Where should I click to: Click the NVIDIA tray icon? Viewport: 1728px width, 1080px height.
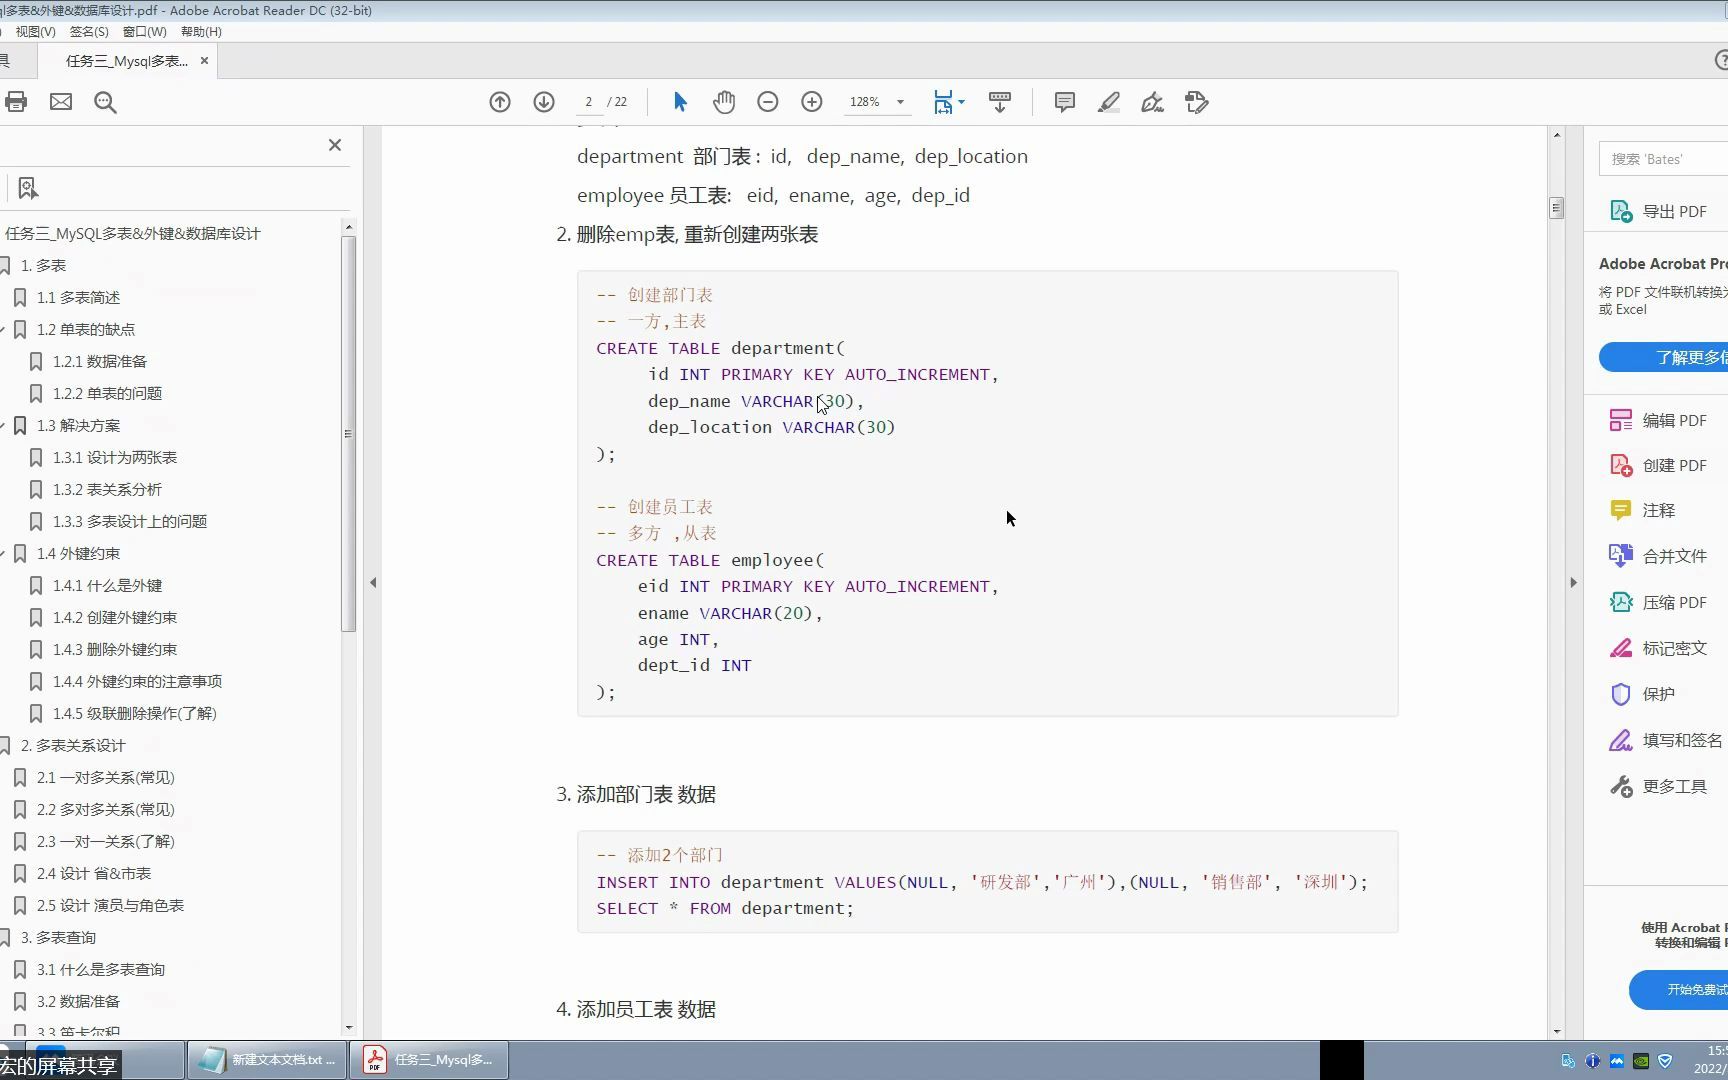click(1641, 1061)
